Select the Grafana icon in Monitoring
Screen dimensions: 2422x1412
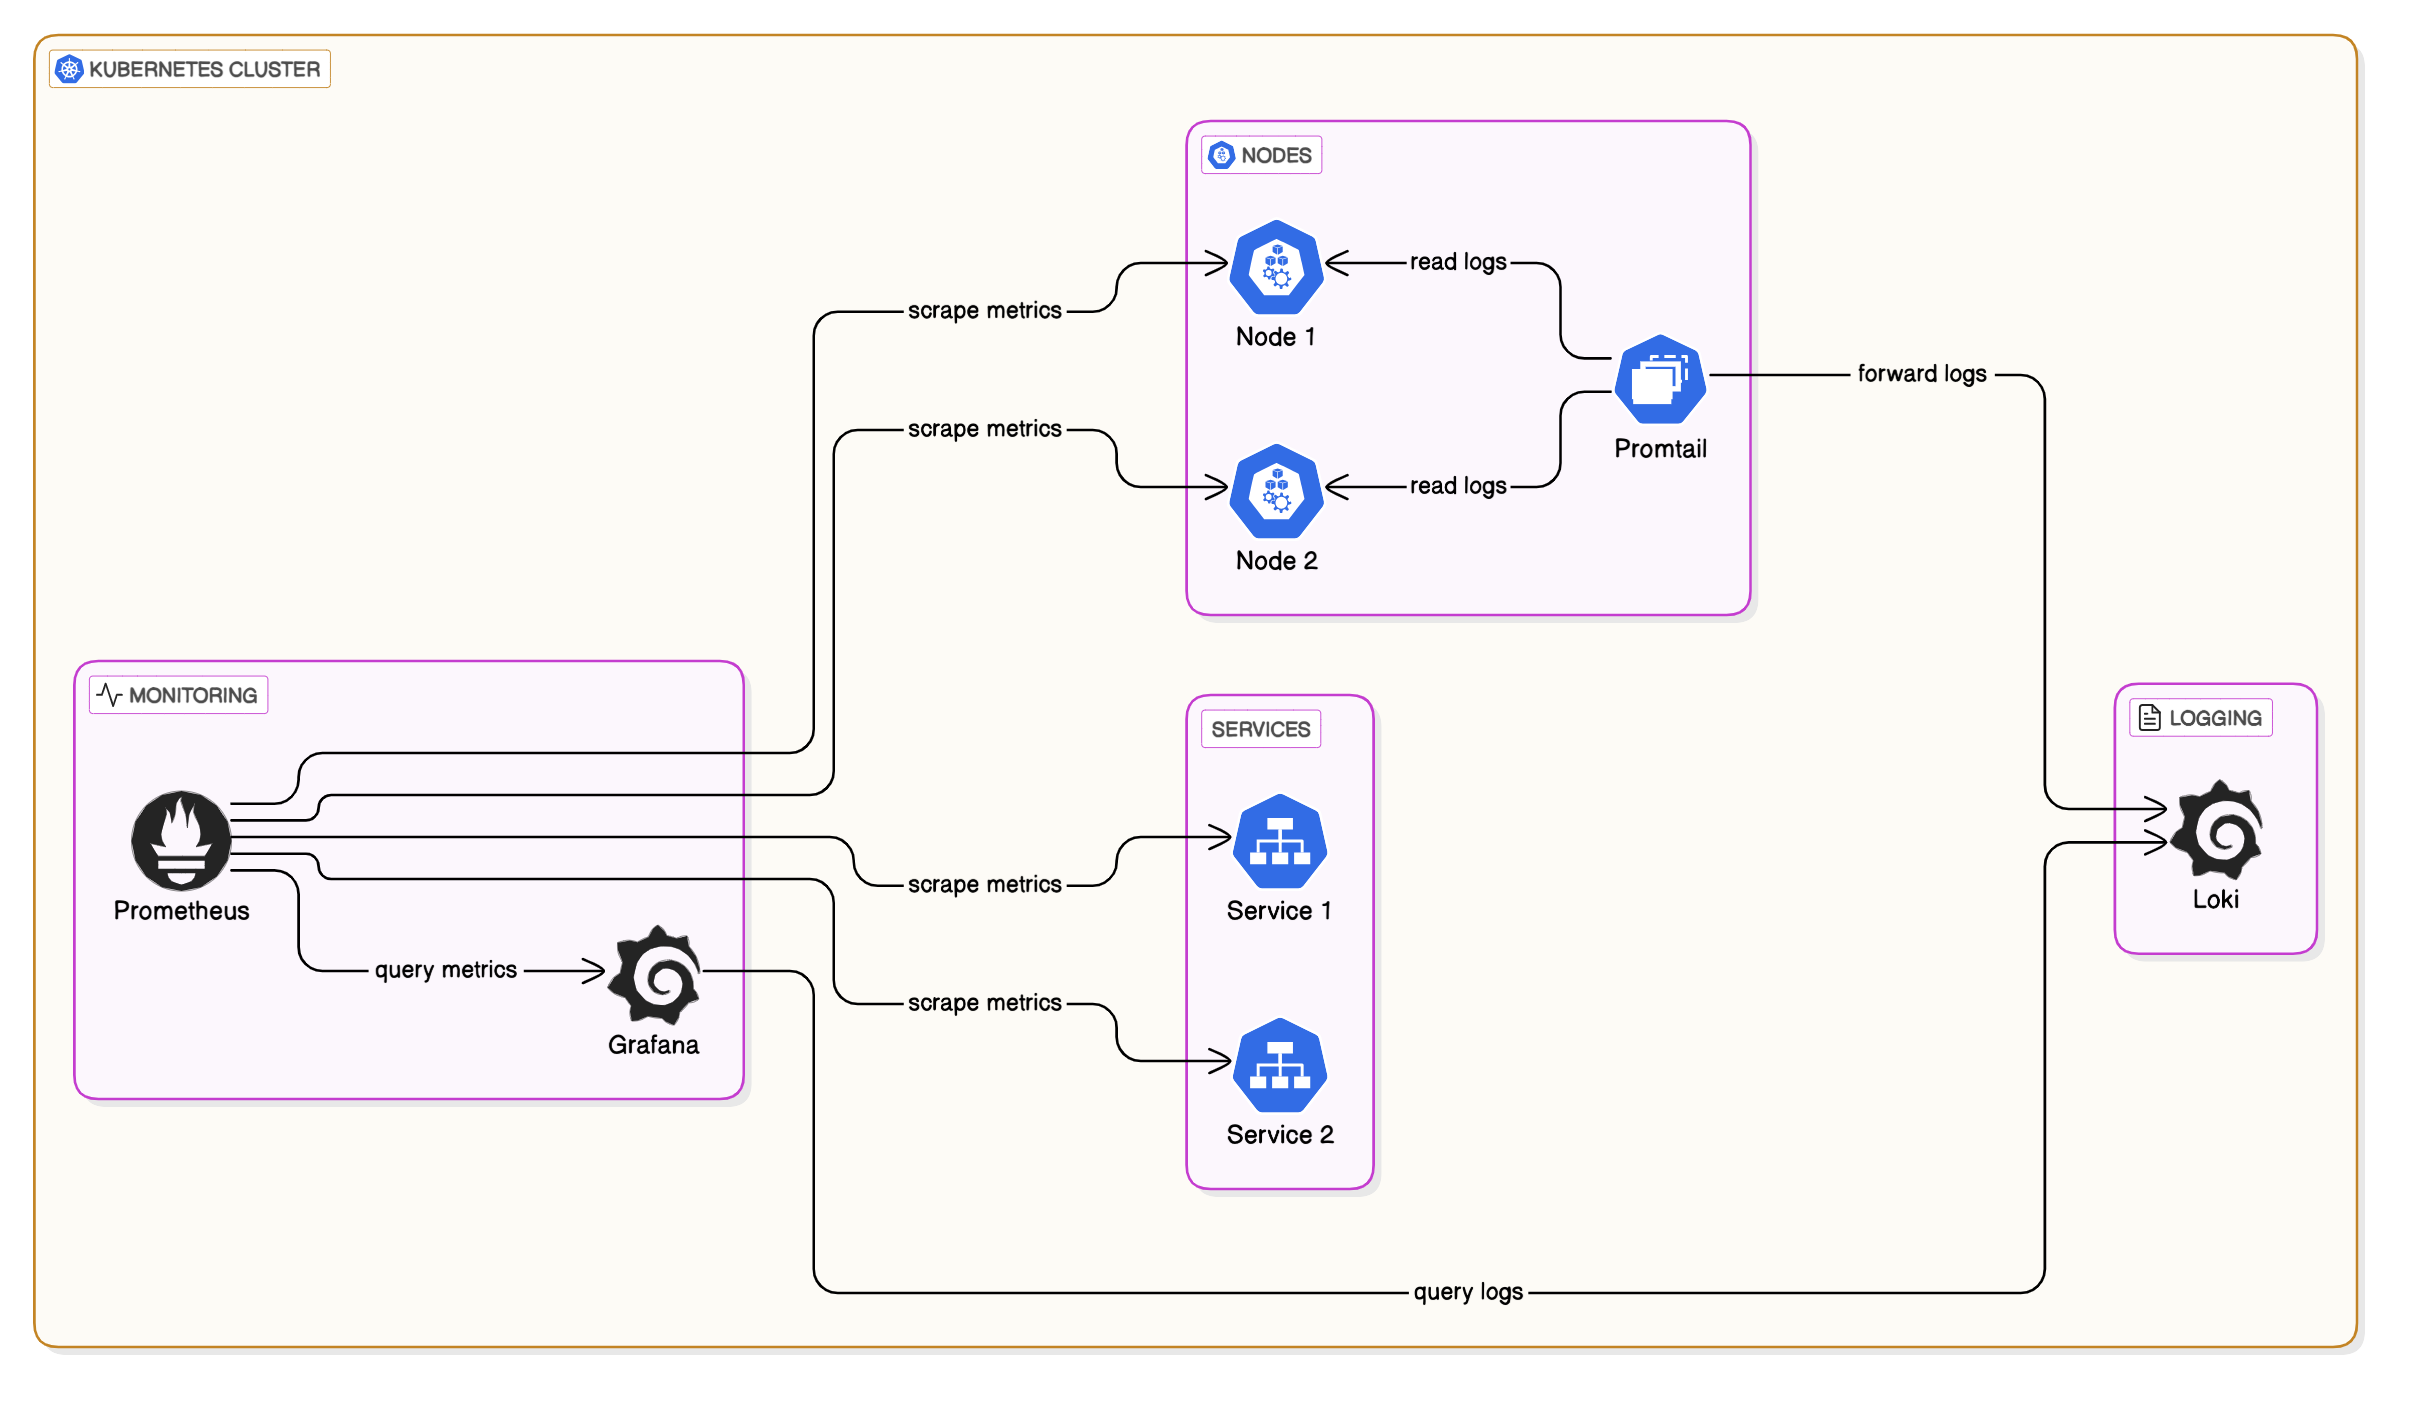(655, 975)
